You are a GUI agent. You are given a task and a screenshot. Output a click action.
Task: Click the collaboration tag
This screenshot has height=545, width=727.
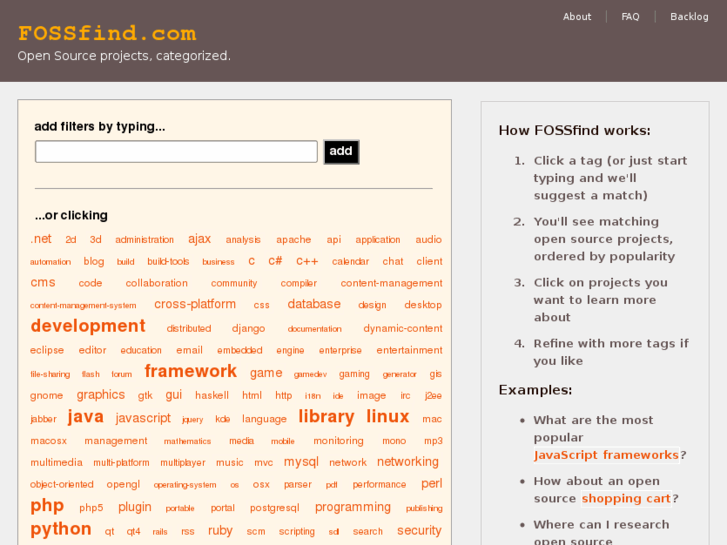tap(157, 283)
